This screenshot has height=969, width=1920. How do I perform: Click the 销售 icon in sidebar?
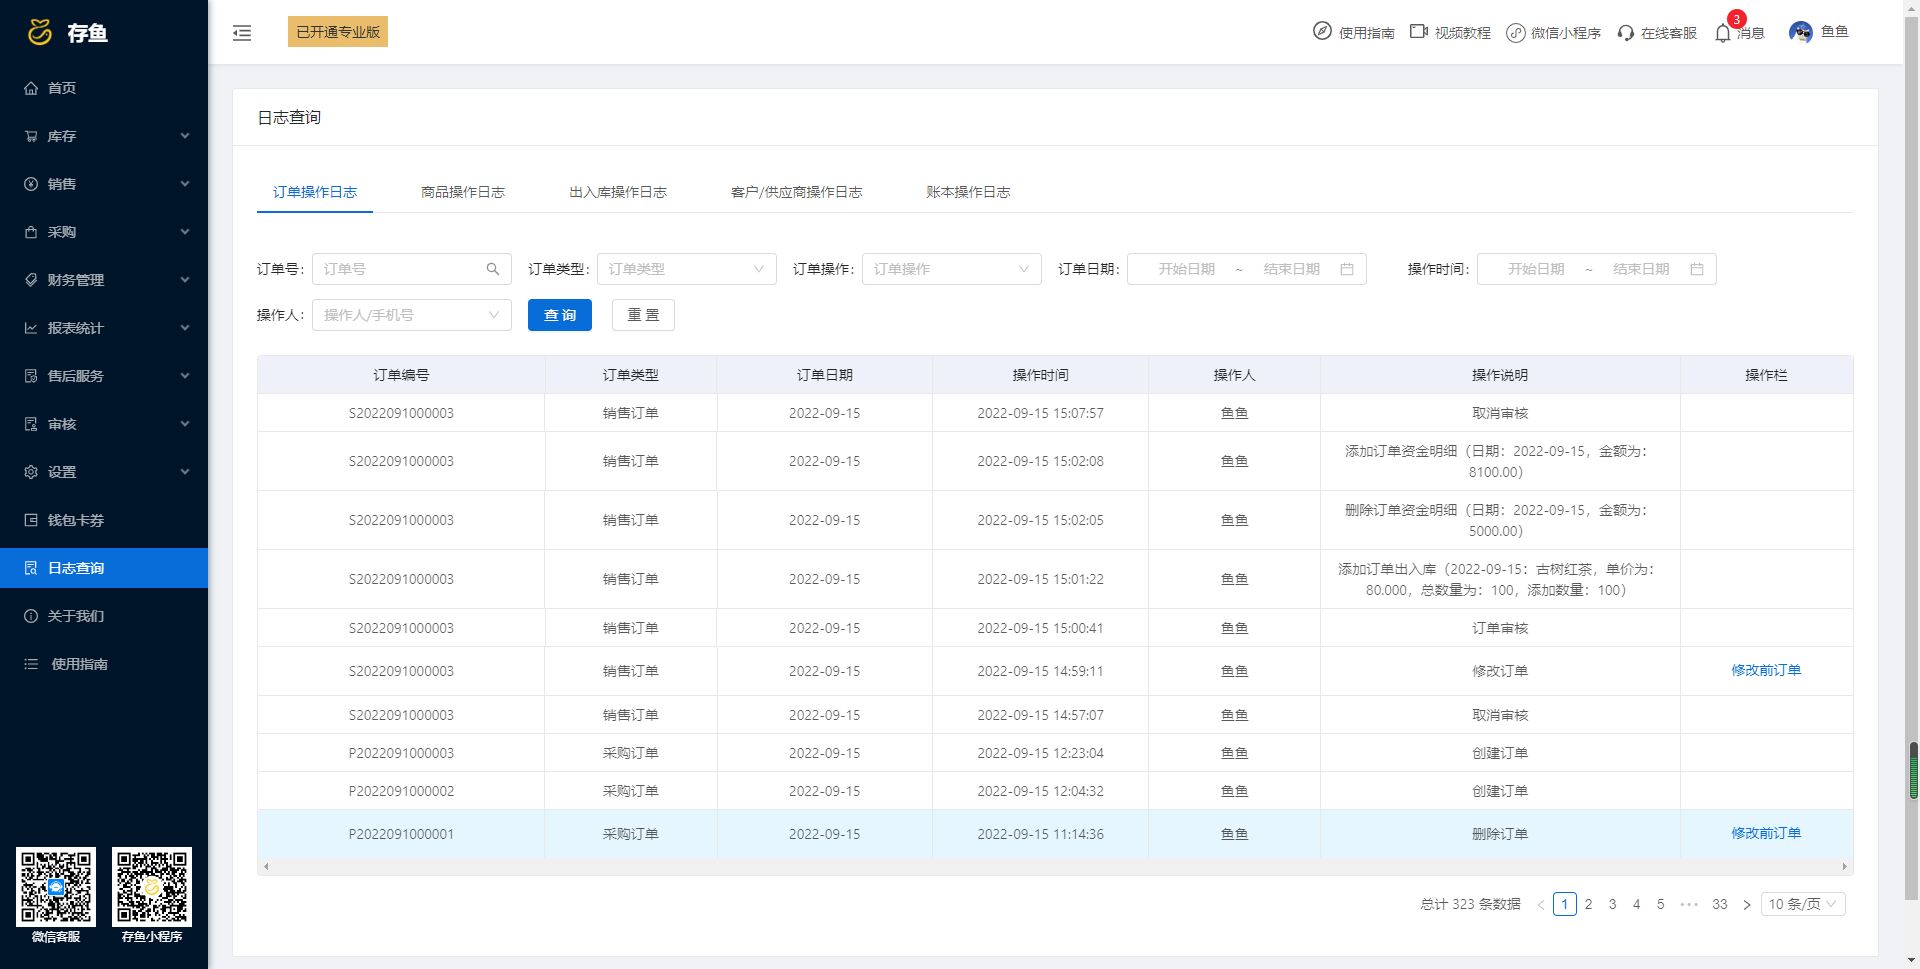coord(31,184)
